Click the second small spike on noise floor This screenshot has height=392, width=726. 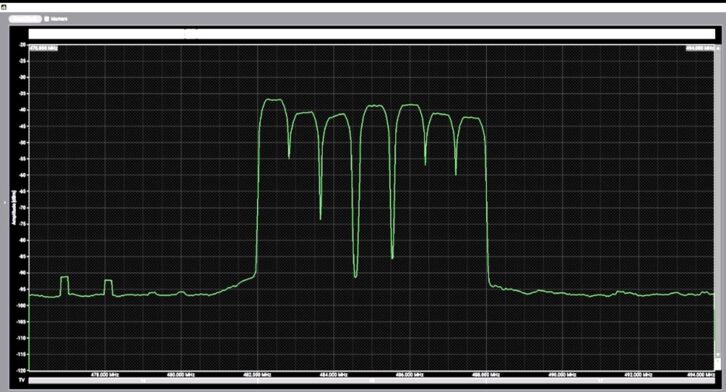tap(108, 287)
